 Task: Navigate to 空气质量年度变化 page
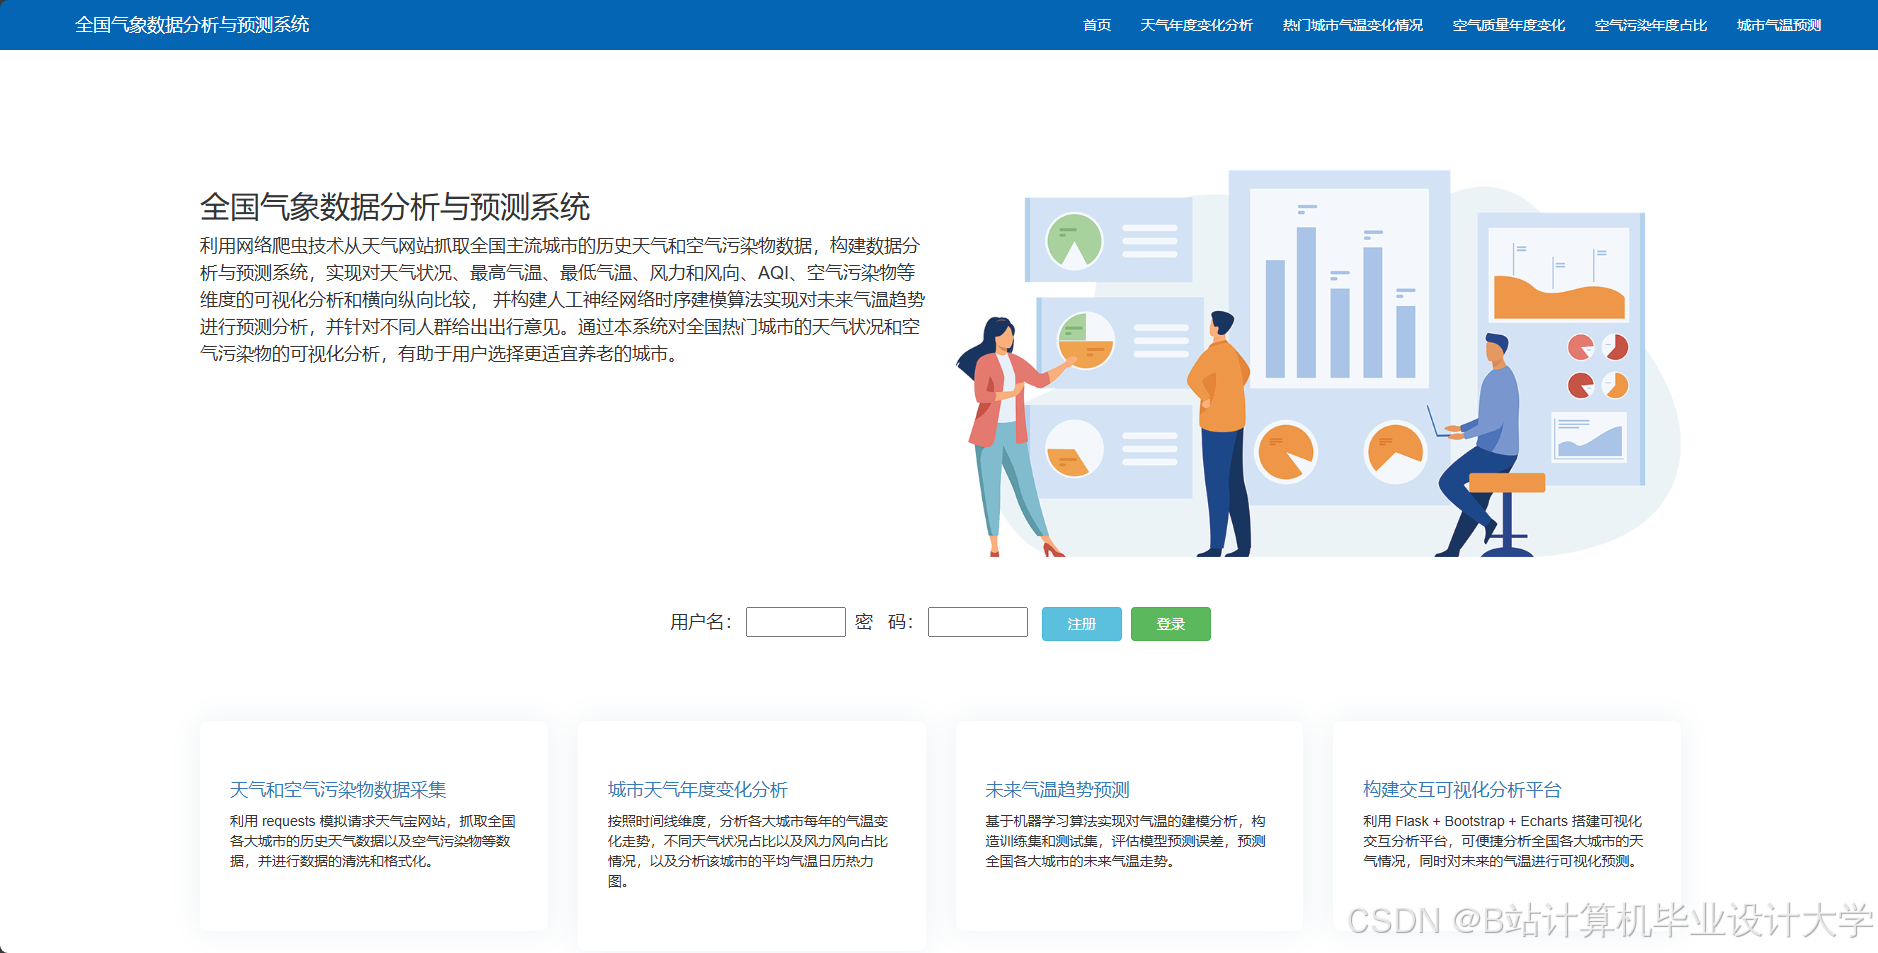(1508, 25)
